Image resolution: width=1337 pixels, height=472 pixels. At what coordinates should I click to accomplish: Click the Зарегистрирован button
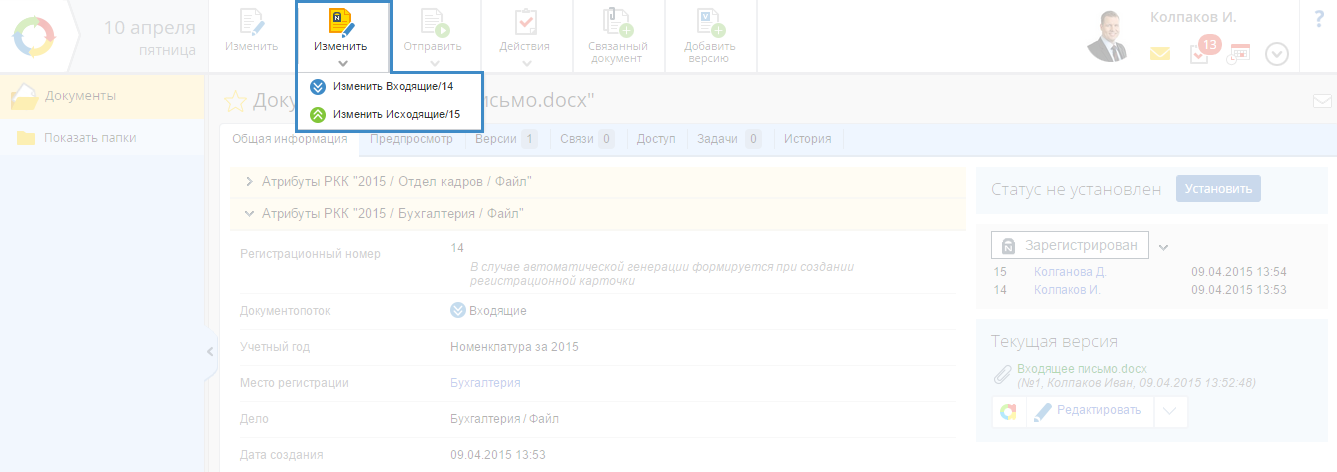tap(1069, 246)
